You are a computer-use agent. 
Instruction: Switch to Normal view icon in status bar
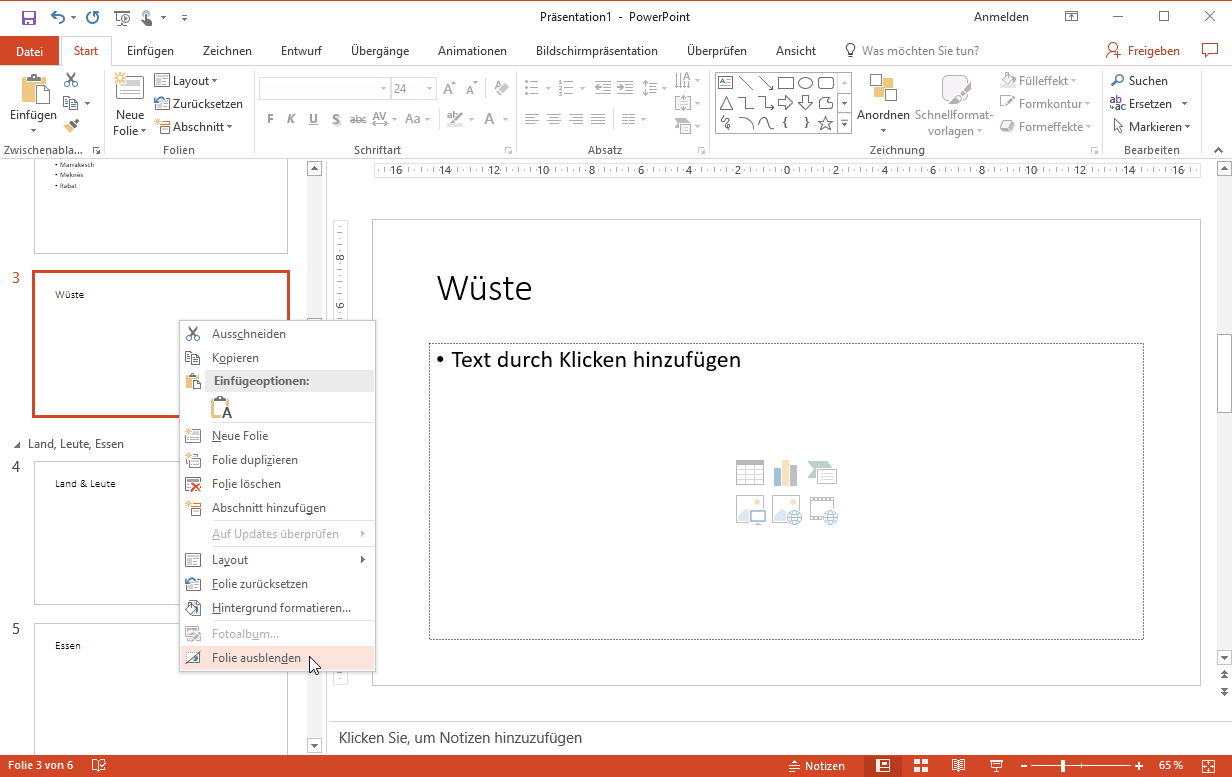882,766
